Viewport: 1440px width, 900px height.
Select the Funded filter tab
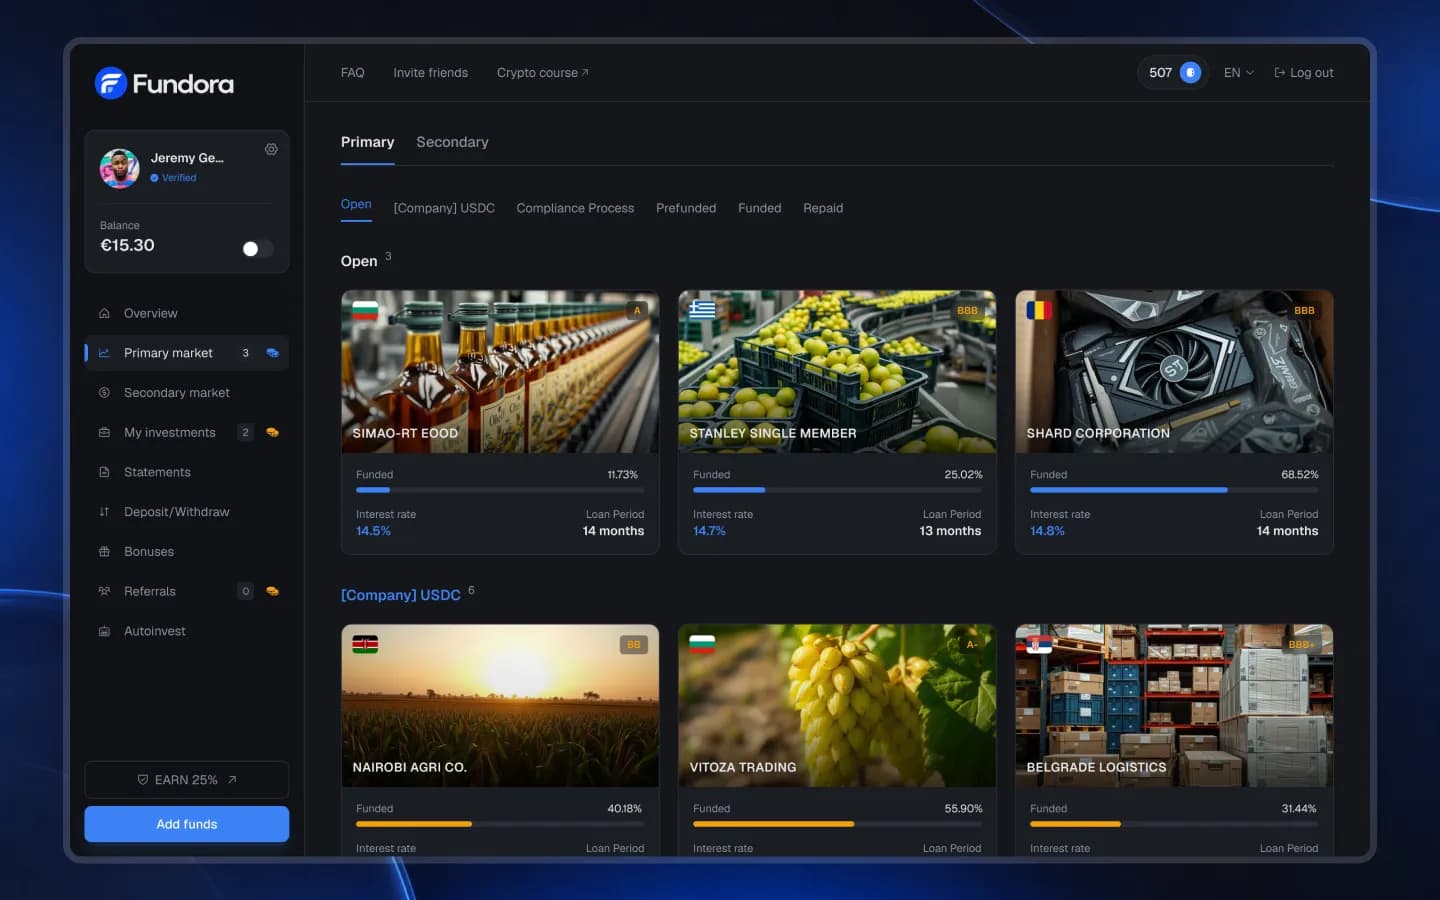(760, 208)
